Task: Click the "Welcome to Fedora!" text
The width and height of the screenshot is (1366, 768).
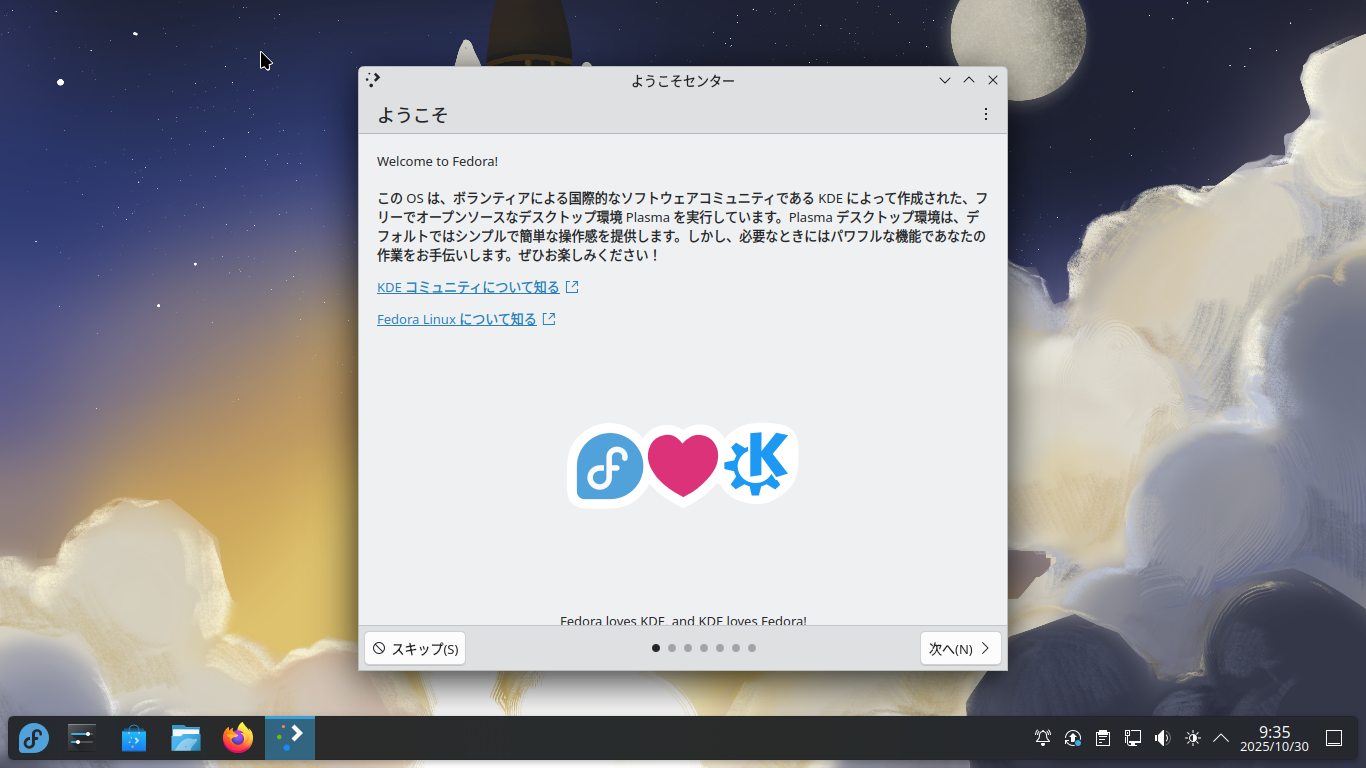Action: pos(437,161)
